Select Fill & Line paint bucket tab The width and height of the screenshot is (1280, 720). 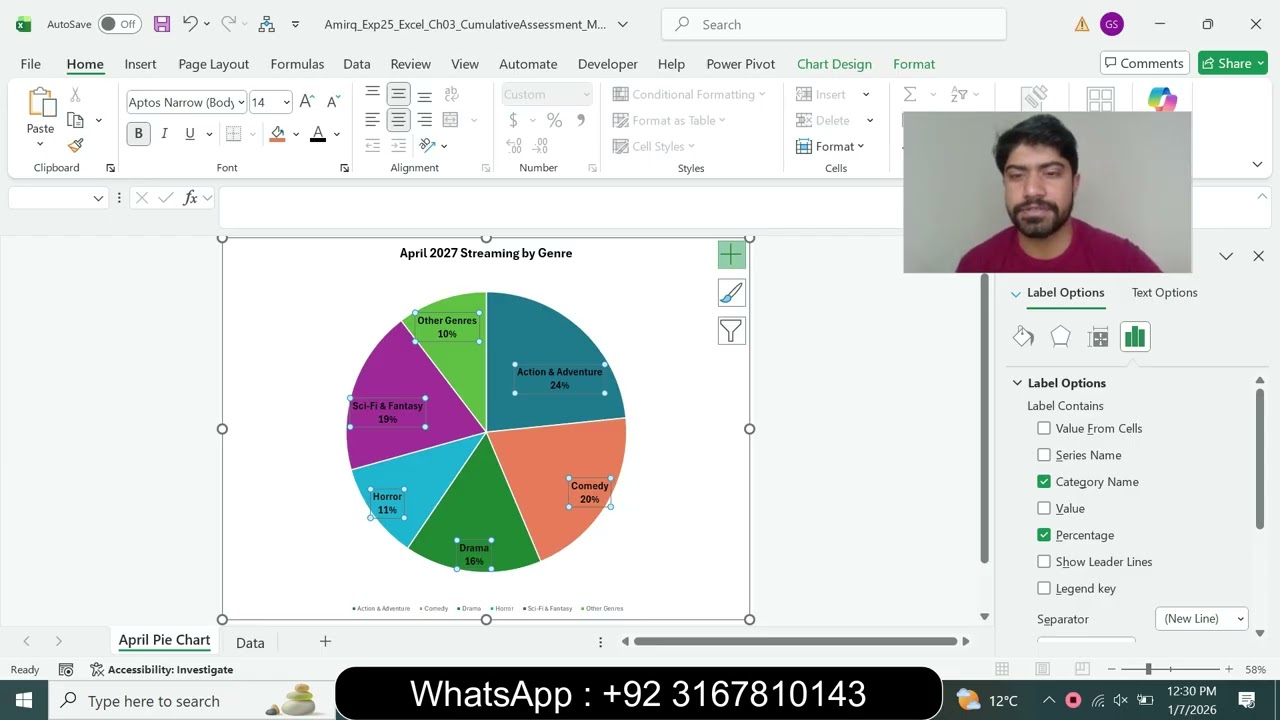[x=1023, y=337]
